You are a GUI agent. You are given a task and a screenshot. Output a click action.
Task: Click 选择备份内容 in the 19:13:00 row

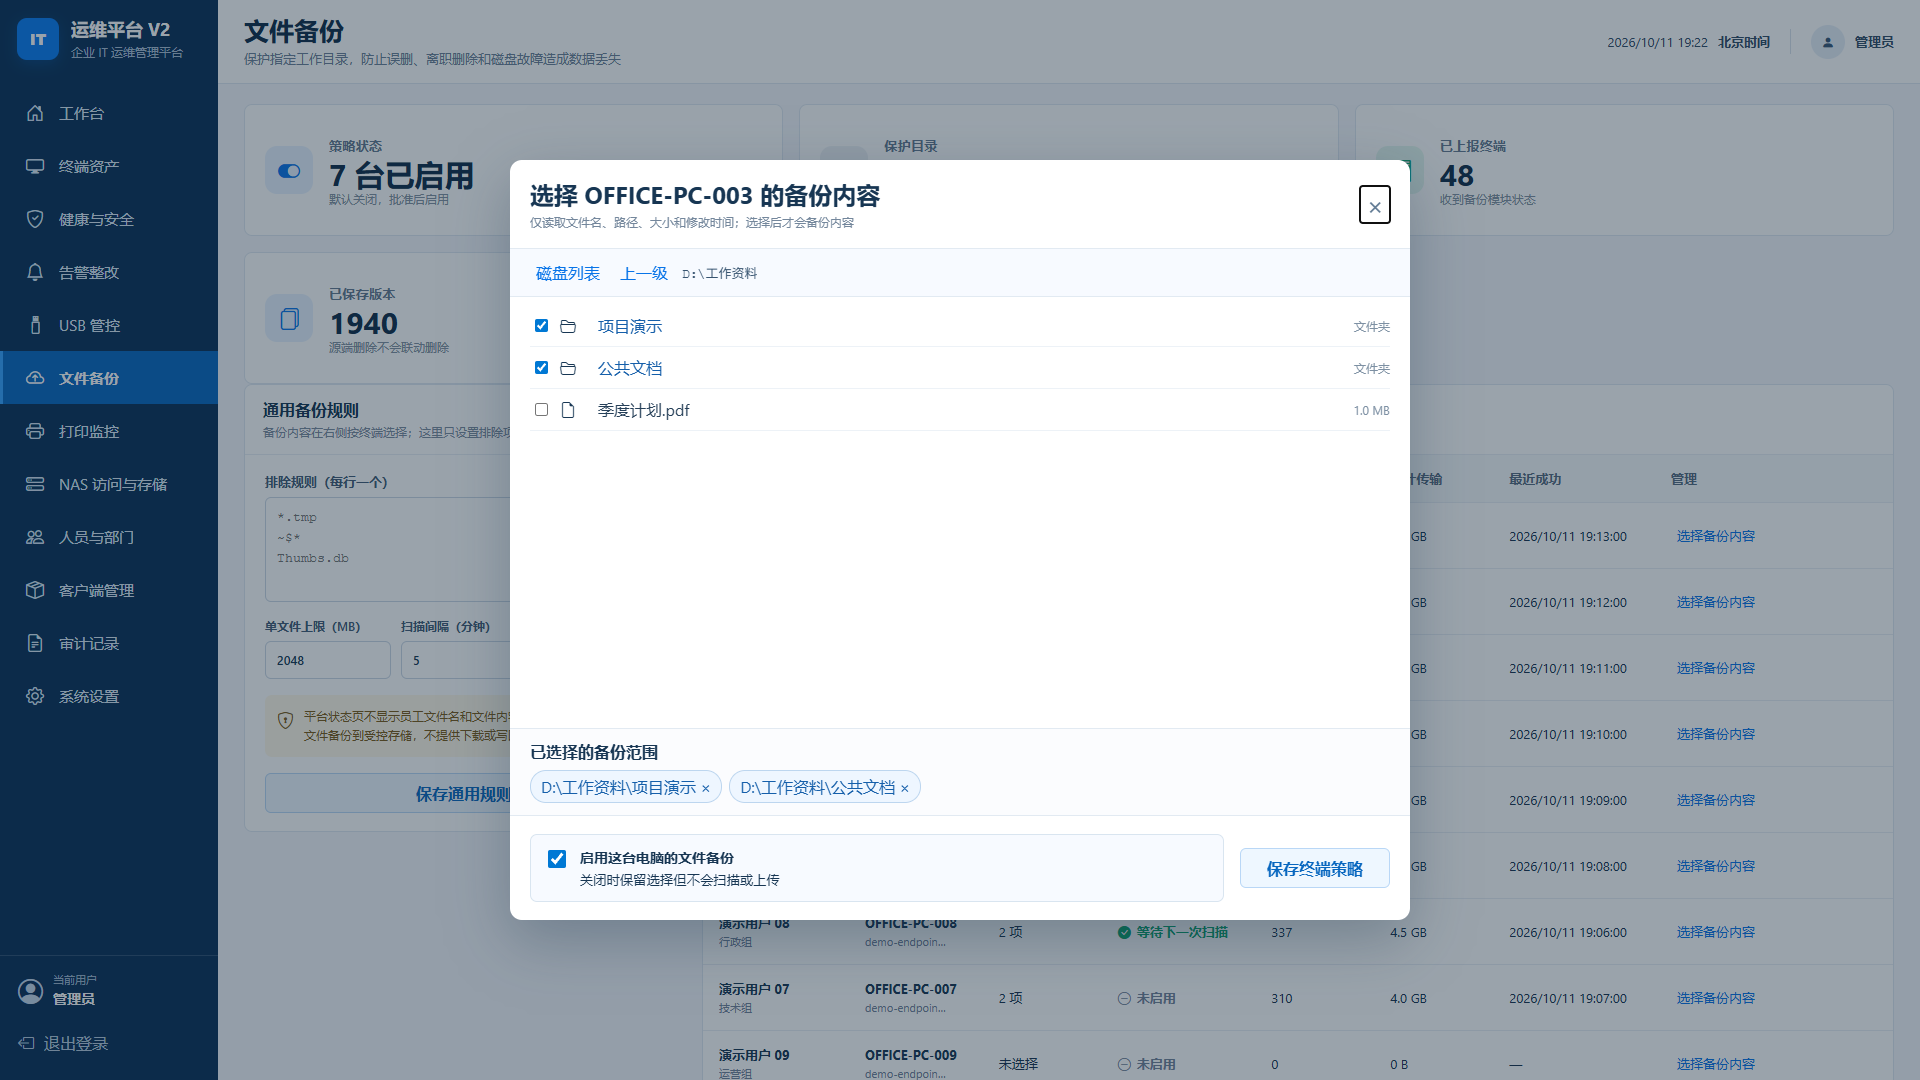pyautogui.click(x=1716, y=536)
